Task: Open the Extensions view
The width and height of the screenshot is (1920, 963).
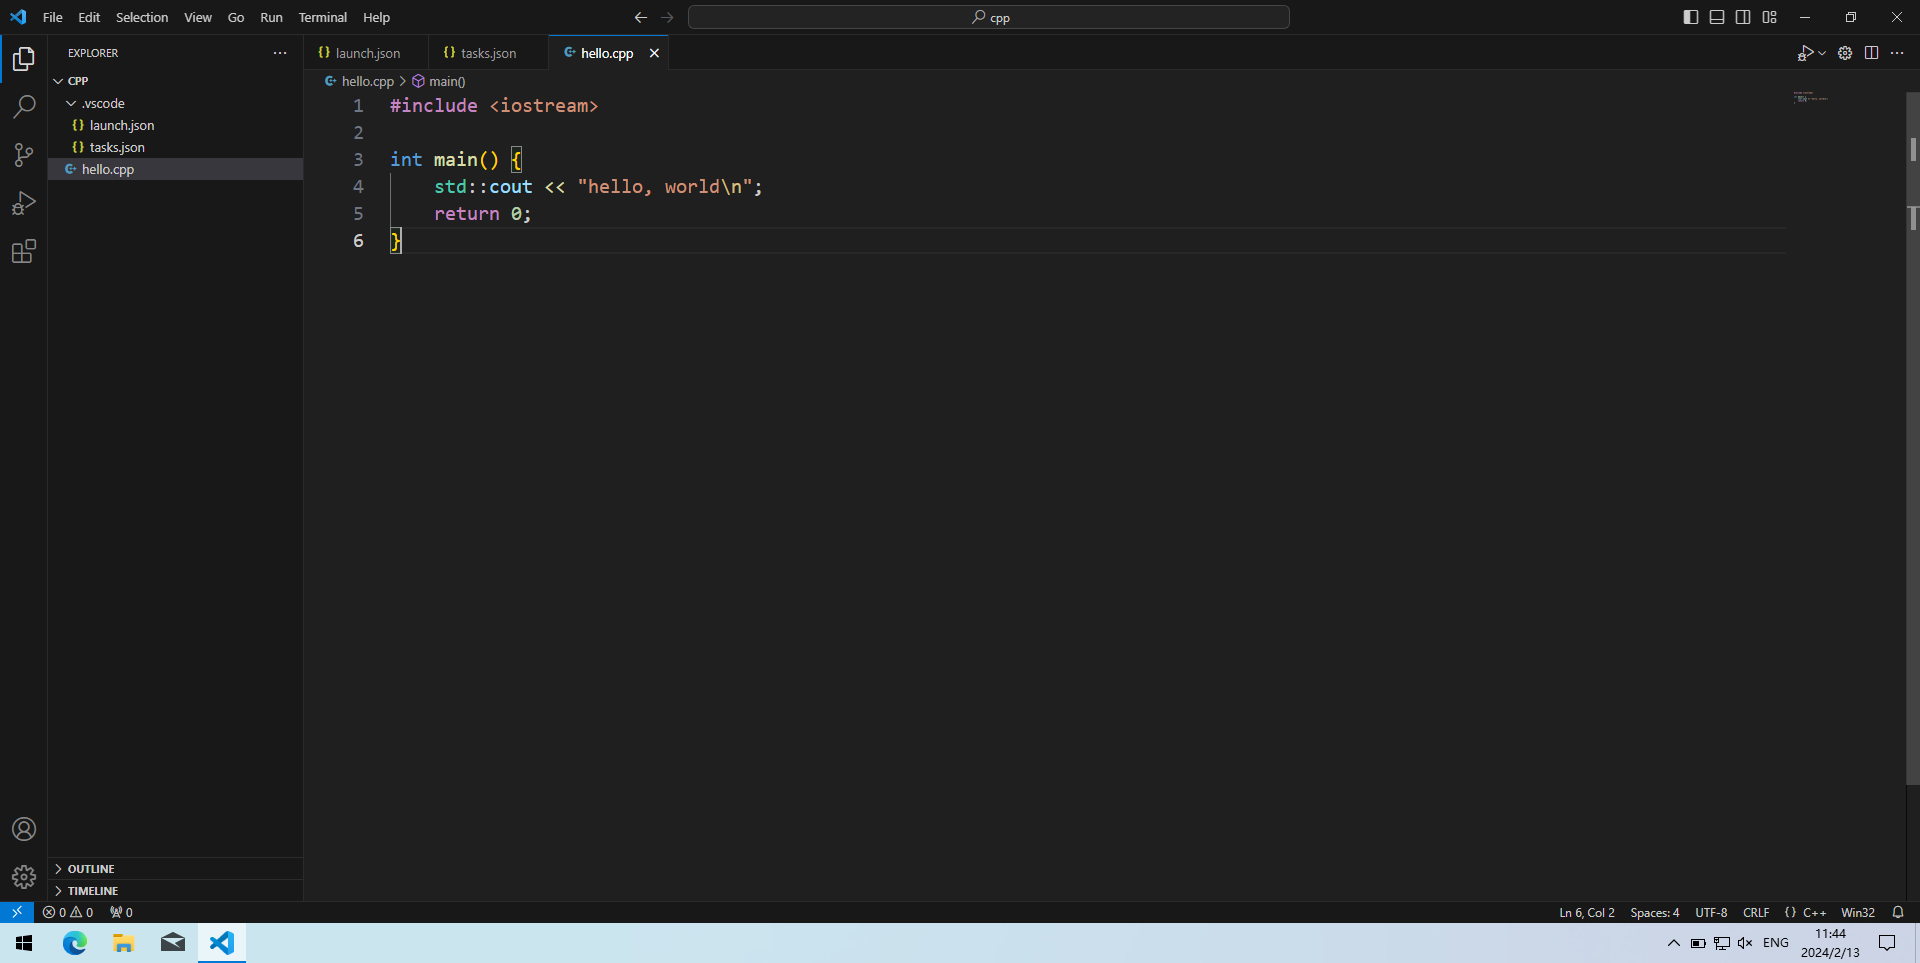Action: pos(24,251)
